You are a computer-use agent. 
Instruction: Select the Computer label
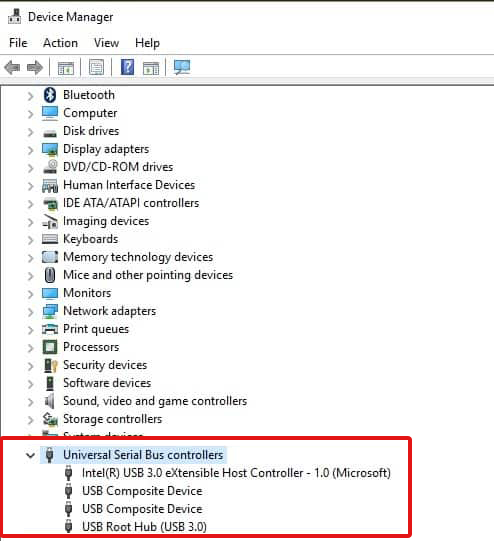pyautogui.click(x=90, y=113)
